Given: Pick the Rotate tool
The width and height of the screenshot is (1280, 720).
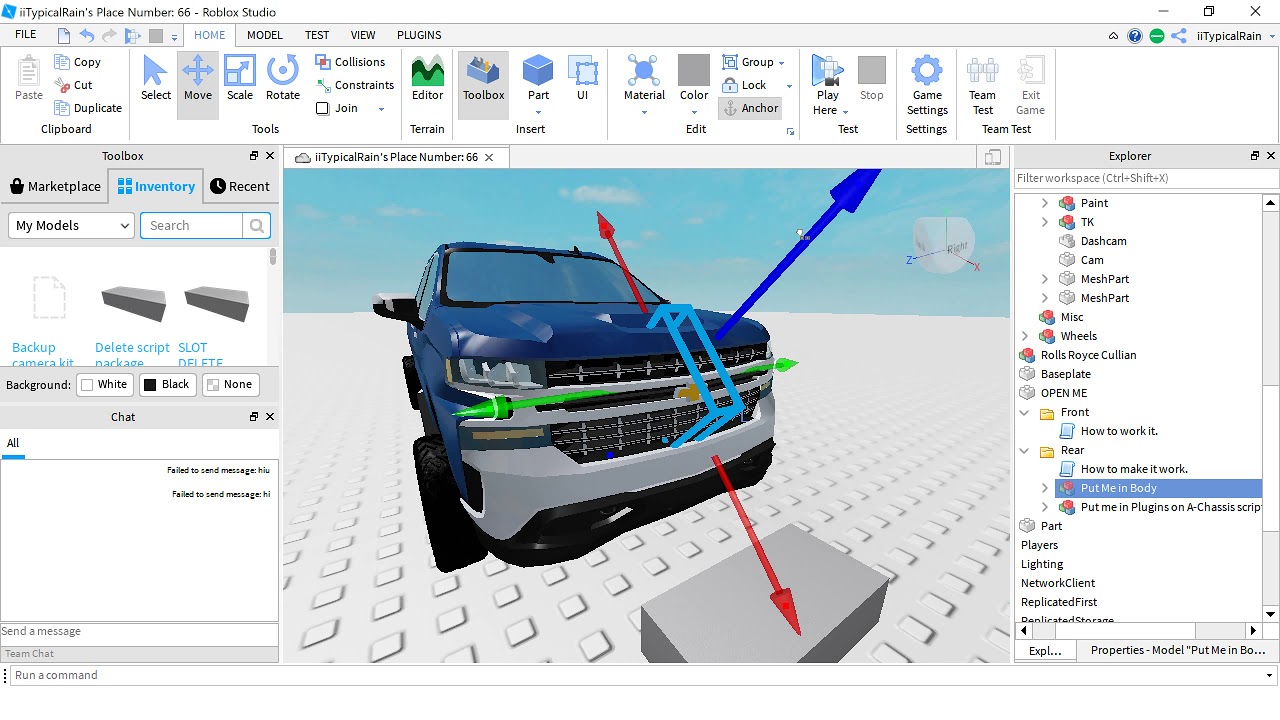Looking at the screenshot, I should coord(283,80).
